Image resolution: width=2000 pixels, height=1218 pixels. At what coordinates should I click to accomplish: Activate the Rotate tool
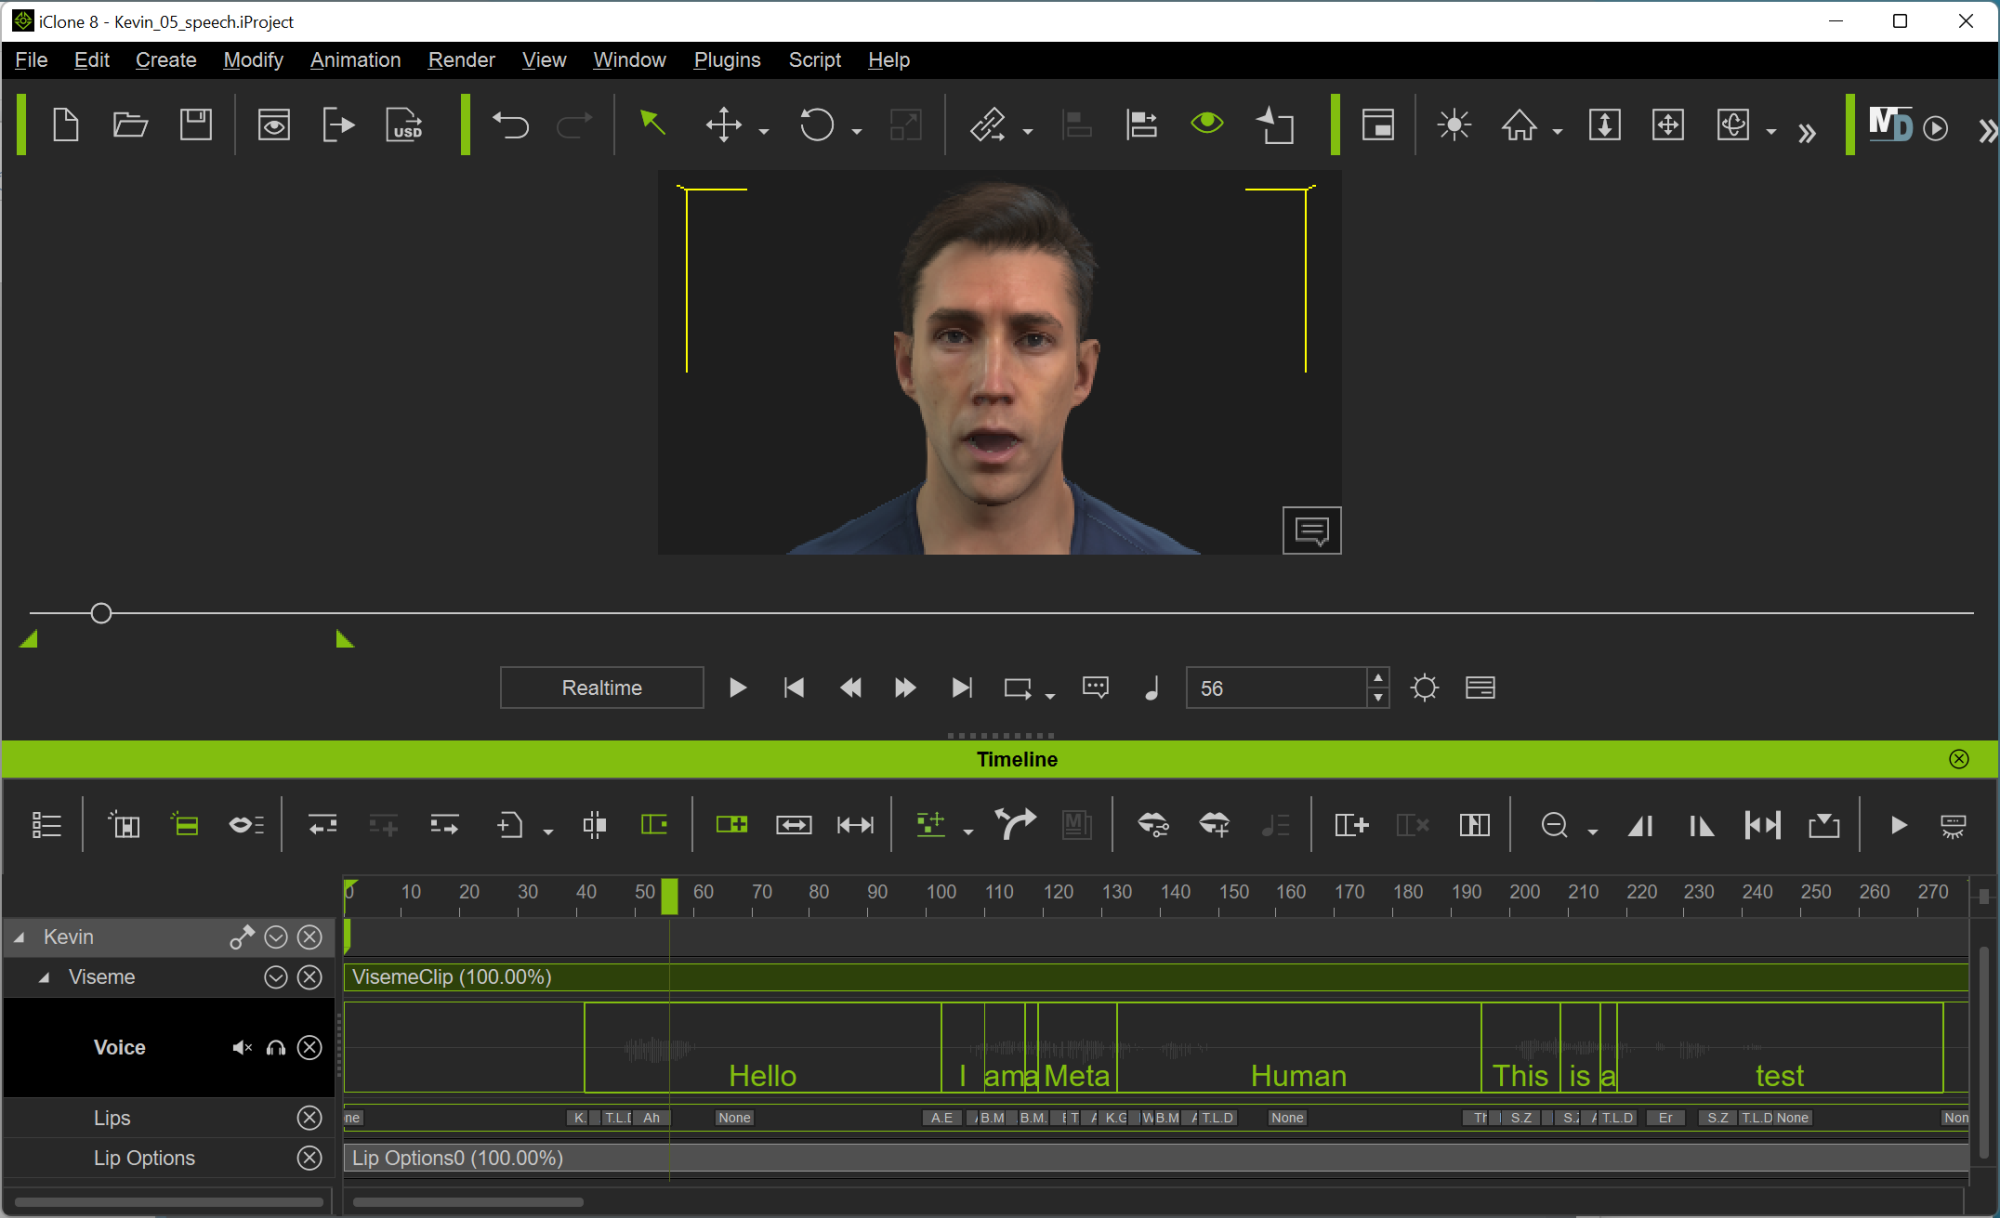click(817, 126)
